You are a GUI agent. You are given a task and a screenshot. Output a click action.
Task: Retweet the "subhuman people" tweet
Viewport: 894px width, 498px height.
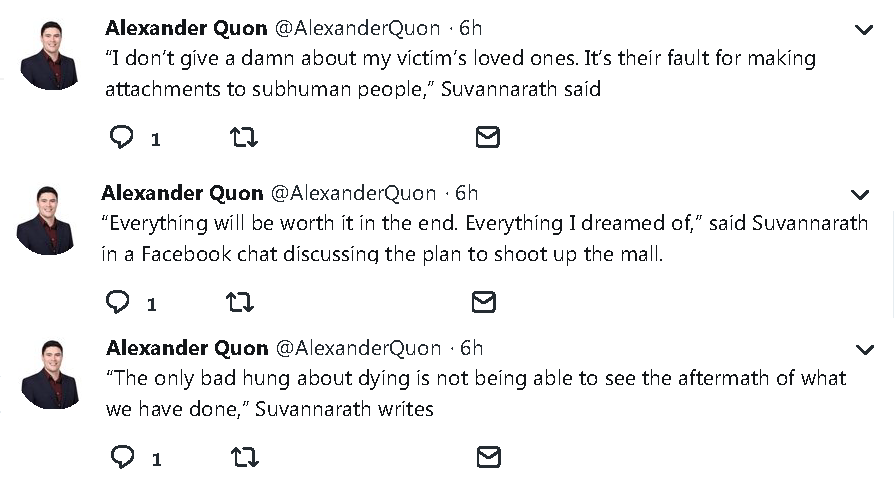tap(243, 138)
